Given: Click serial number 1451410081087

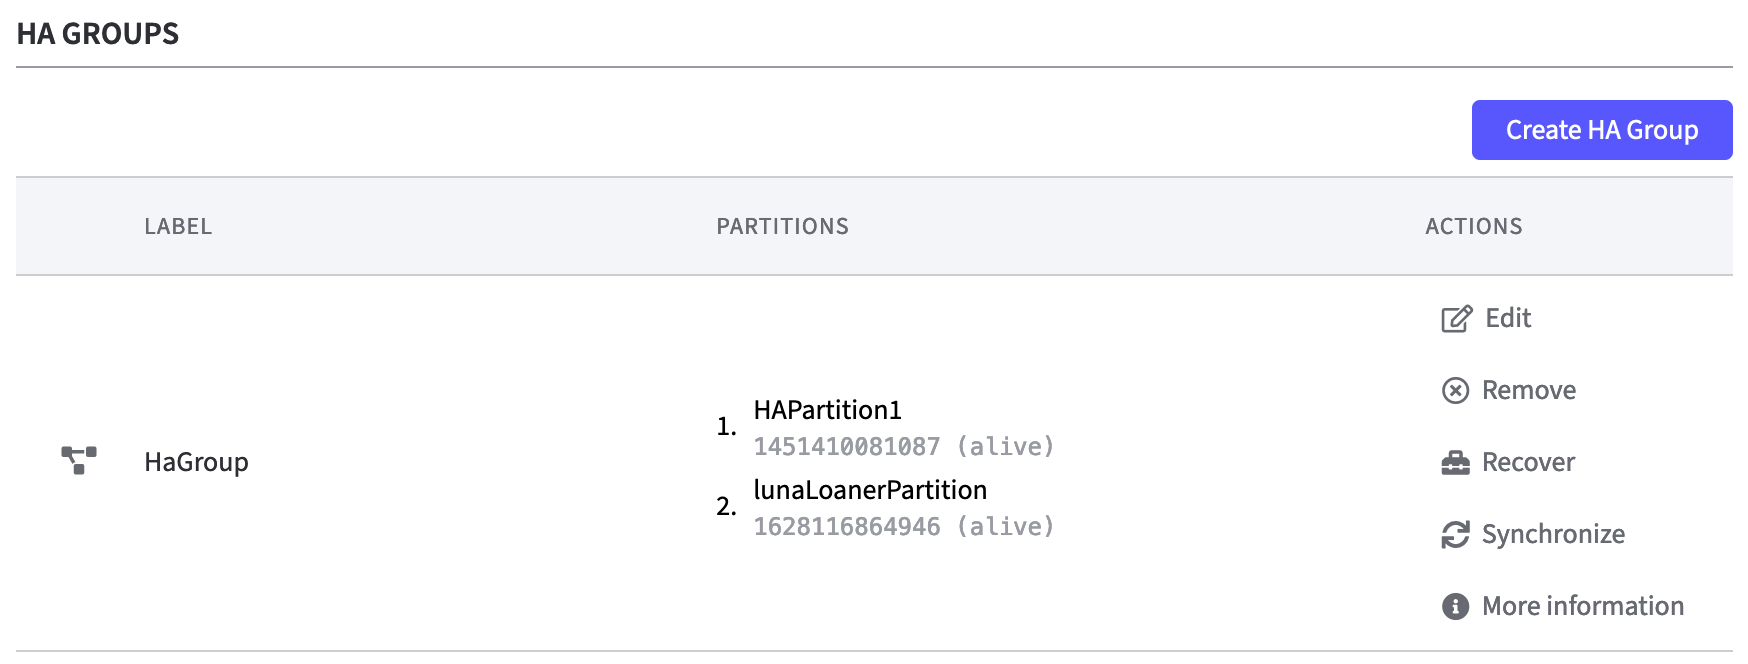Looking at the screenshot, I should tap(846, 446).
